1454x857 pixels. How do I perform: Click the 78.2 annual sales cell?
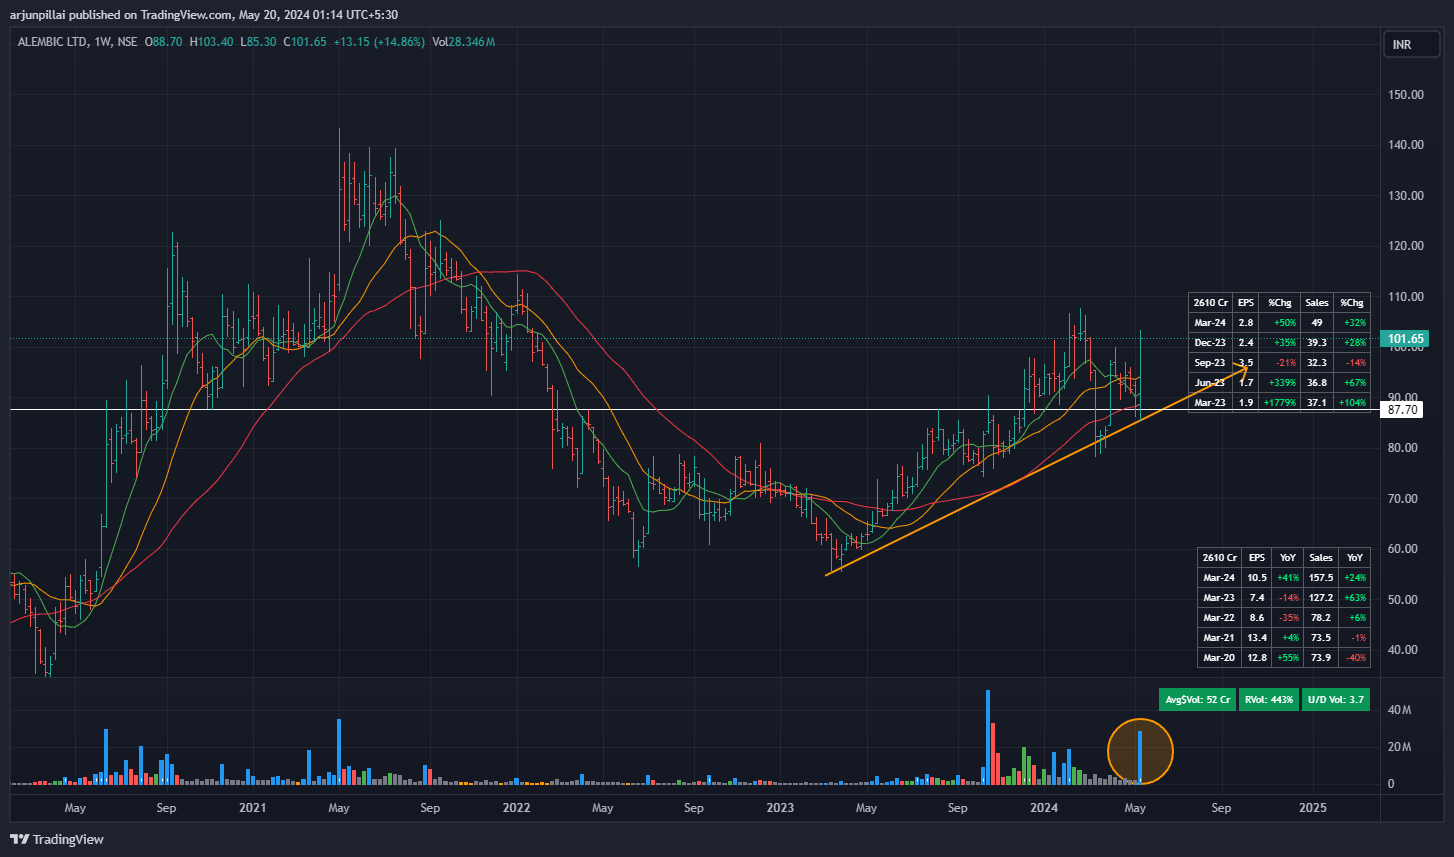(x=1321, y=617)
